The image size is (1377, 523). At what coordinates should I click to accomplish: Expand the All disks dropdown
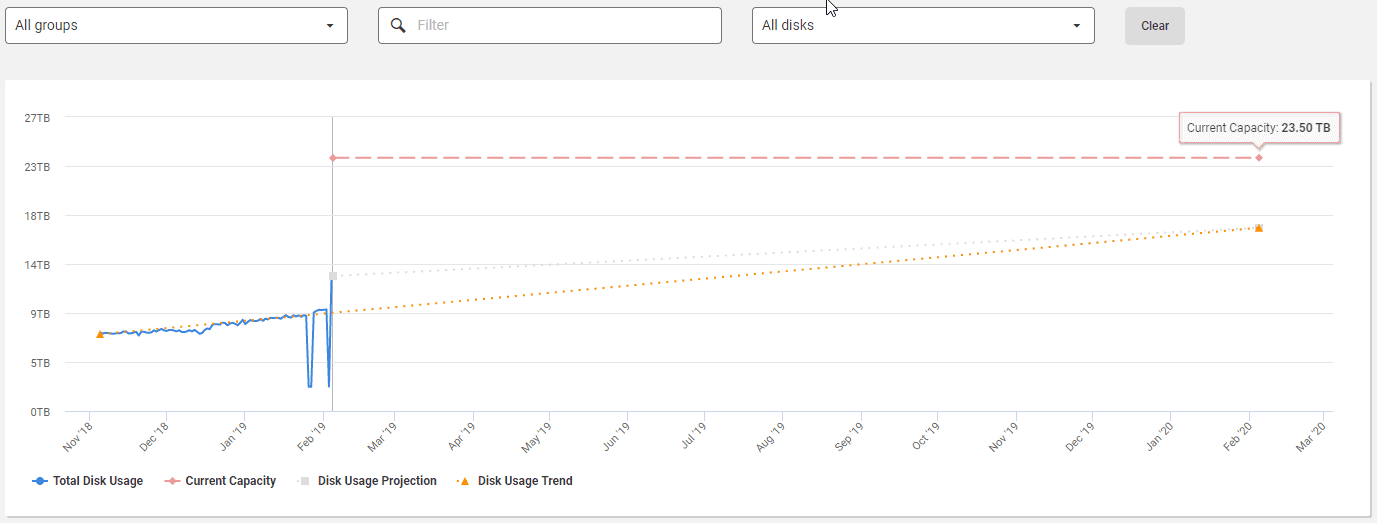(922, 25)
